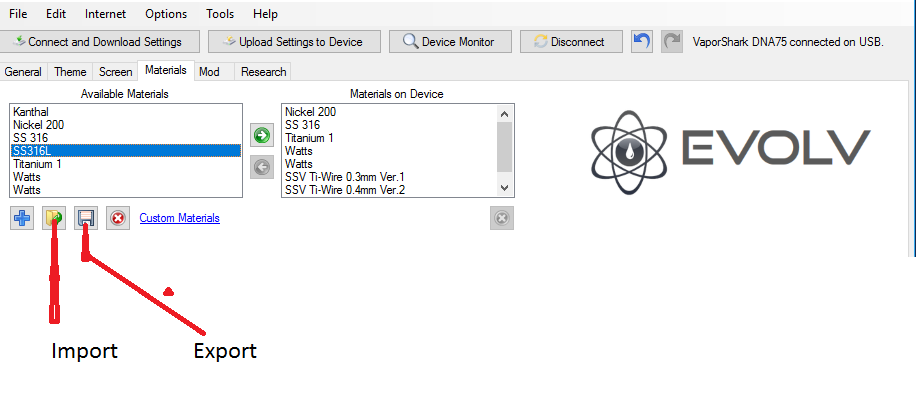
Task: Switch to the Research tab
Action: tap(263, 72)
